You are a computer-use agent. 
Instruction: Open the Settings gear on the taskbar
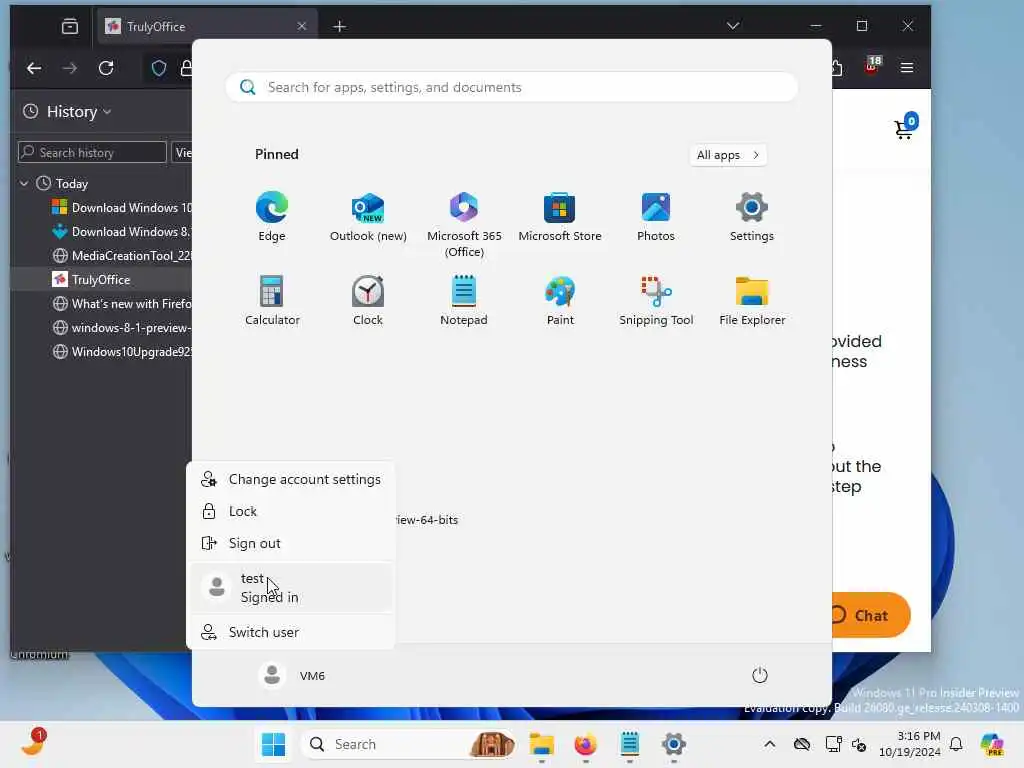point(673,744)
